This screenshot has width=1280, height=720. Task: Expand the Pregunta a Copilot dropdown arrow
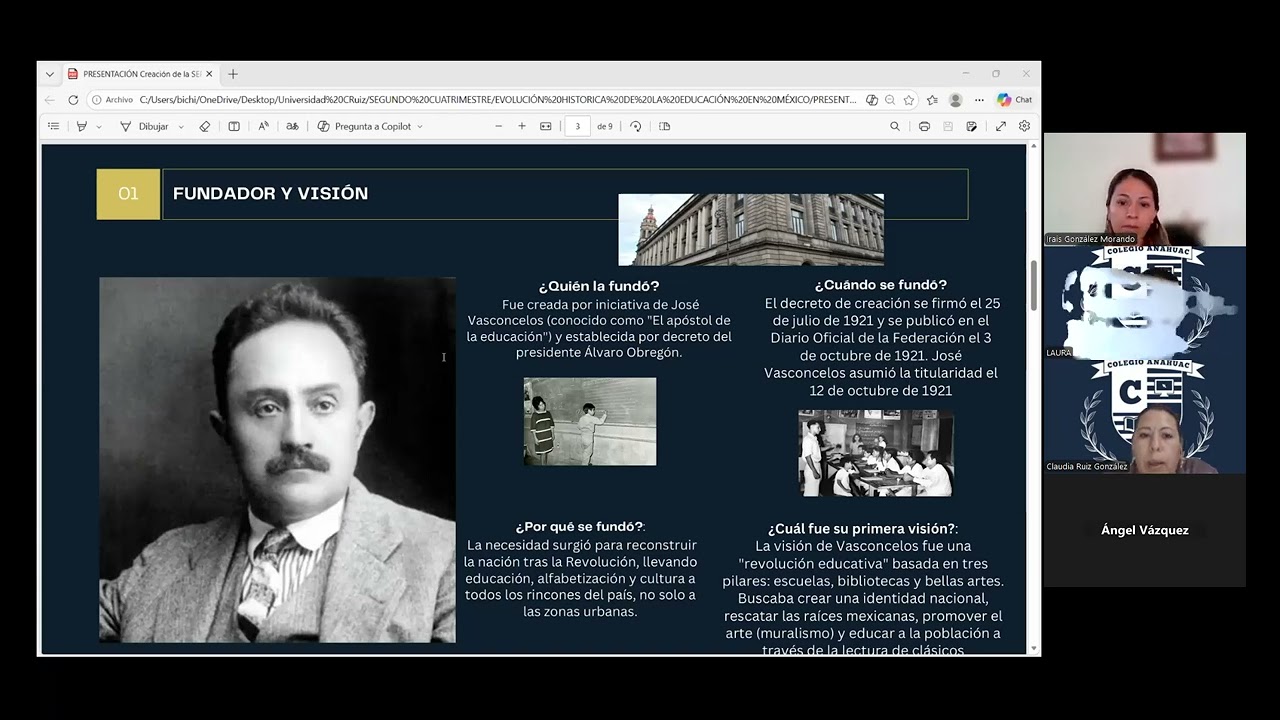pos(420,127)
